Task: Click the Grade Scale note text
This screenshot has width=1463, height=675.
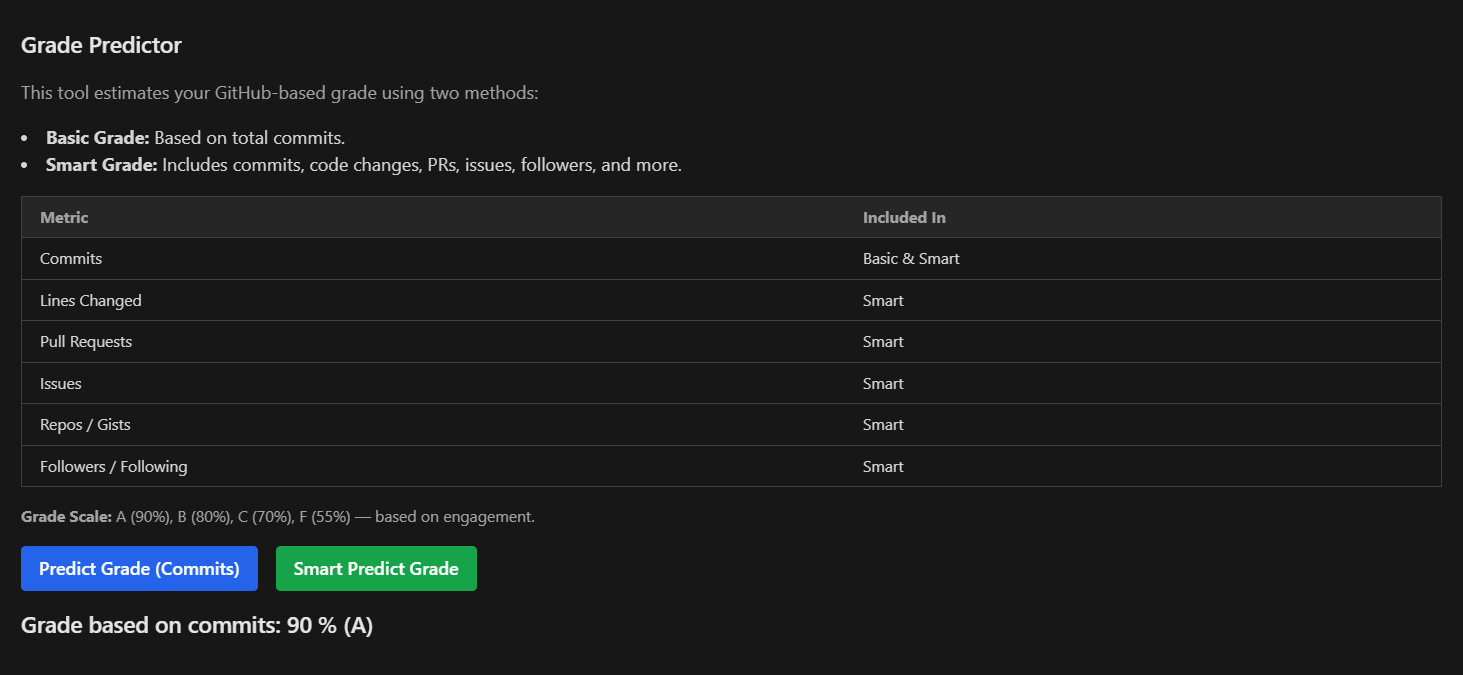Action: point(278,517)
